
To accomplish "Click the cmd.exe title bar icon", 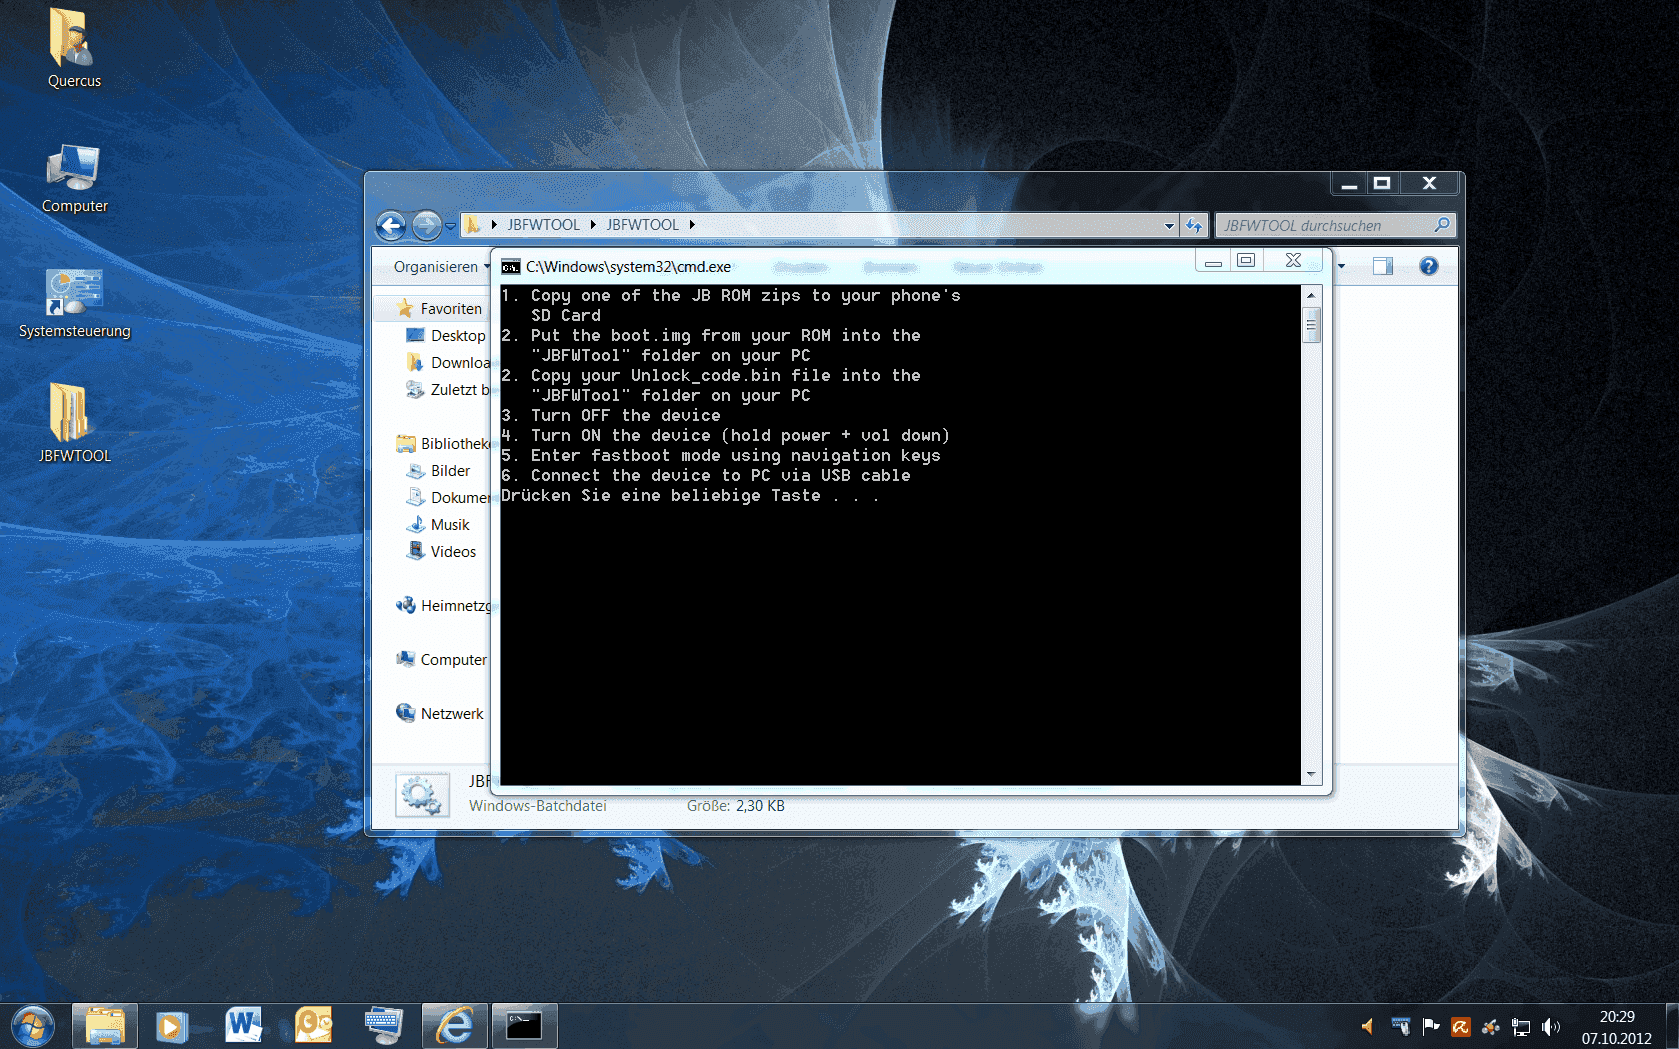I will pos(511,266).
